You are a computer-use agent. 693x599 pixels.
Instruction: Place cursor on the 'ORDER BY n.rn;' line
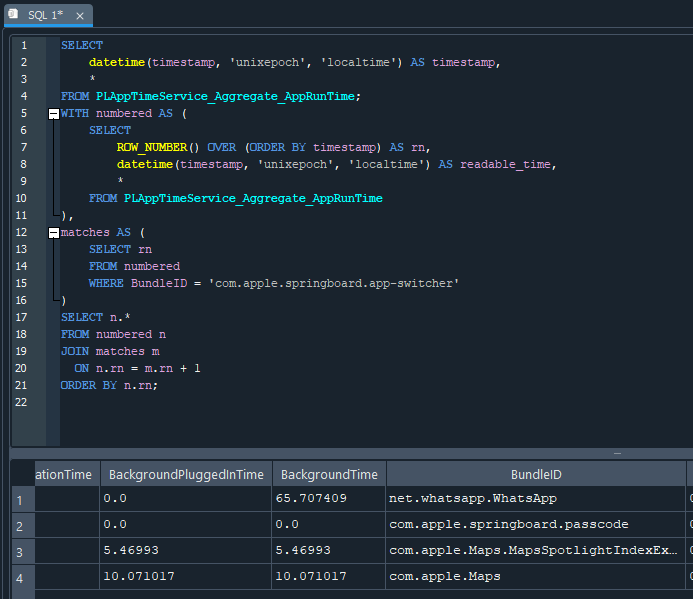tap(110, 385)
